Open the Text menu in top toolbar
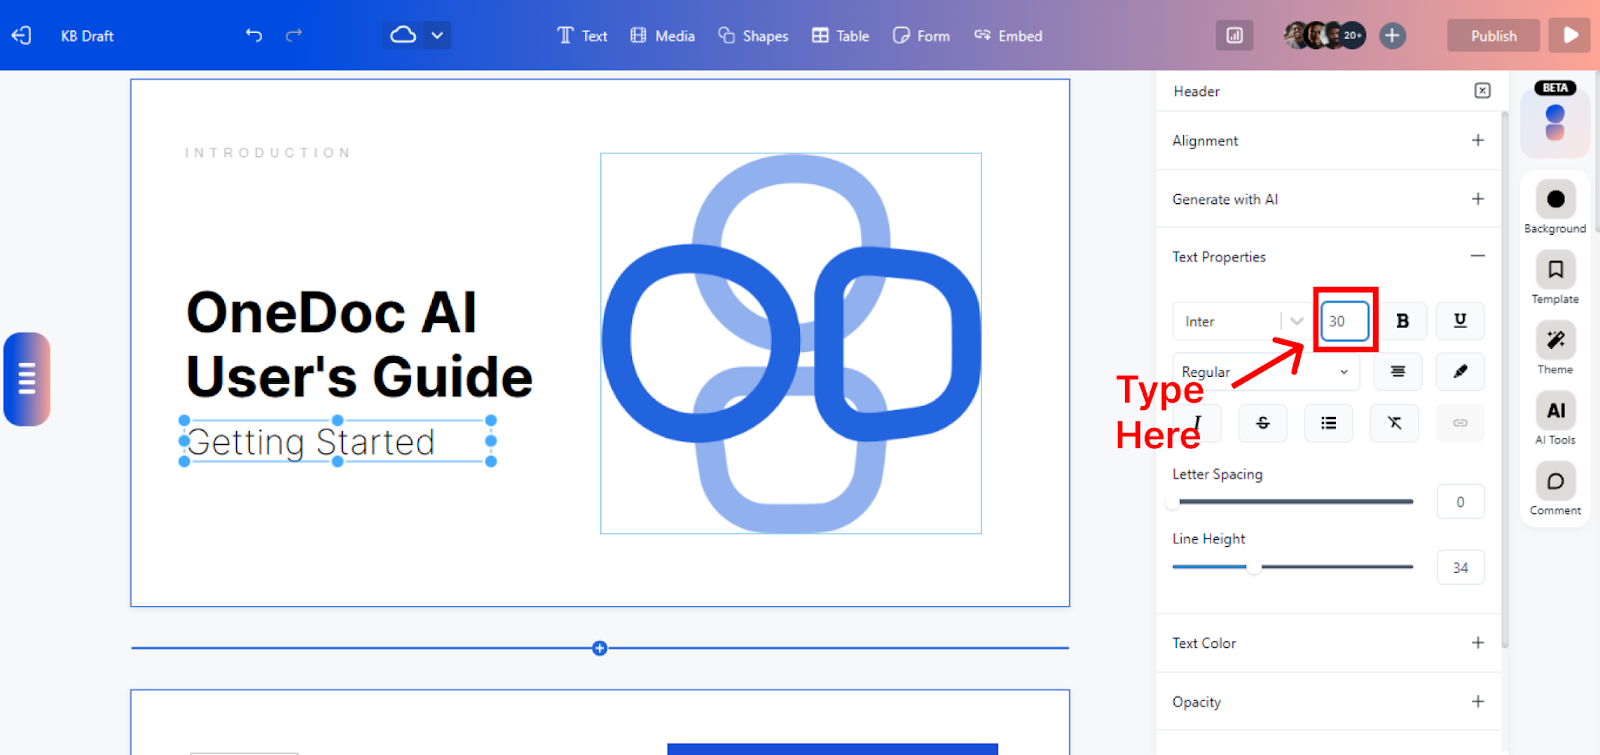This screenshot has height=755, width=1600. click(582, 35)
